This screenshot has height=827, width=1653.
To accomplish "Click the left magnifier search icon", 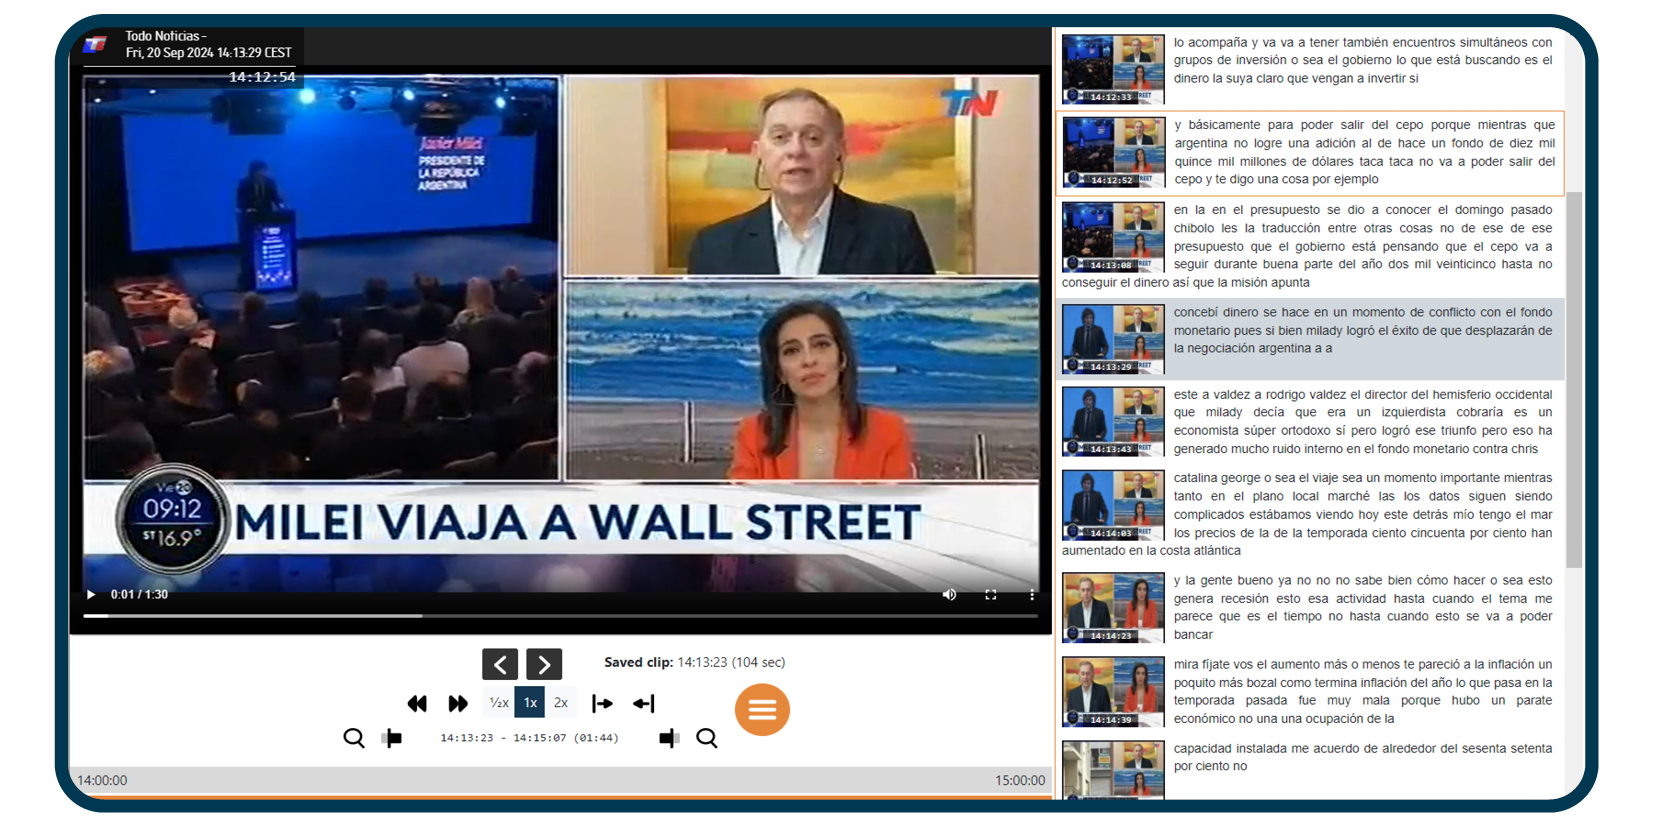I will pyautogui.click(x=354, y=738).
